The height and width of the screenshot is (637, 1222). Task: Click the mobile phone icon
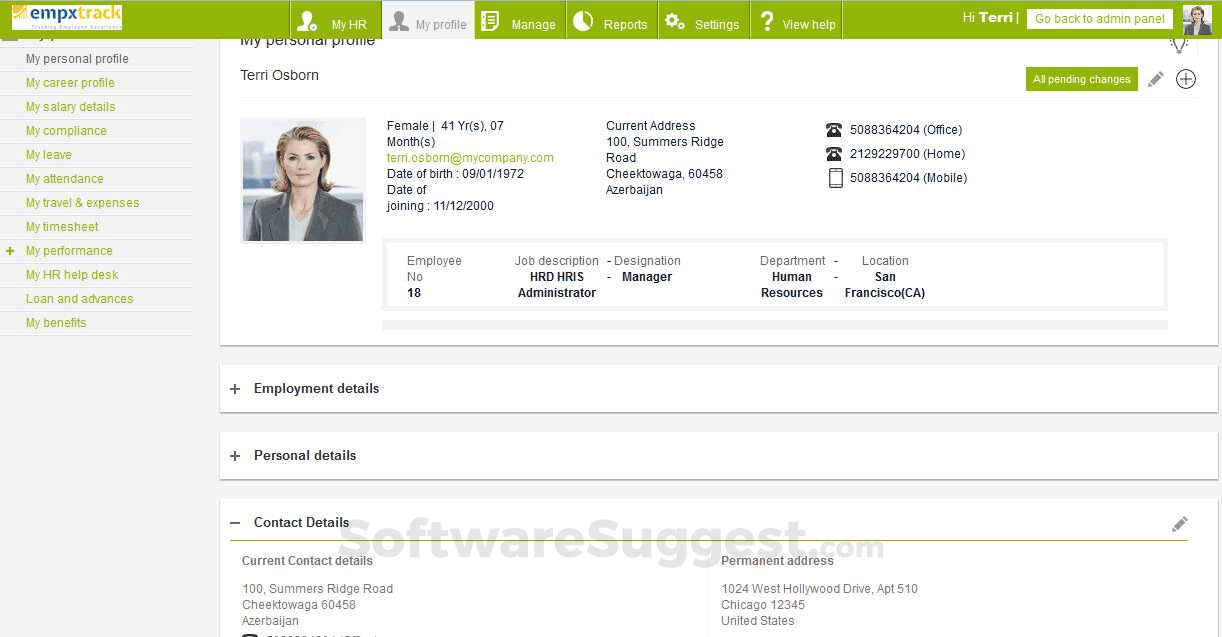tap(834, 178)
